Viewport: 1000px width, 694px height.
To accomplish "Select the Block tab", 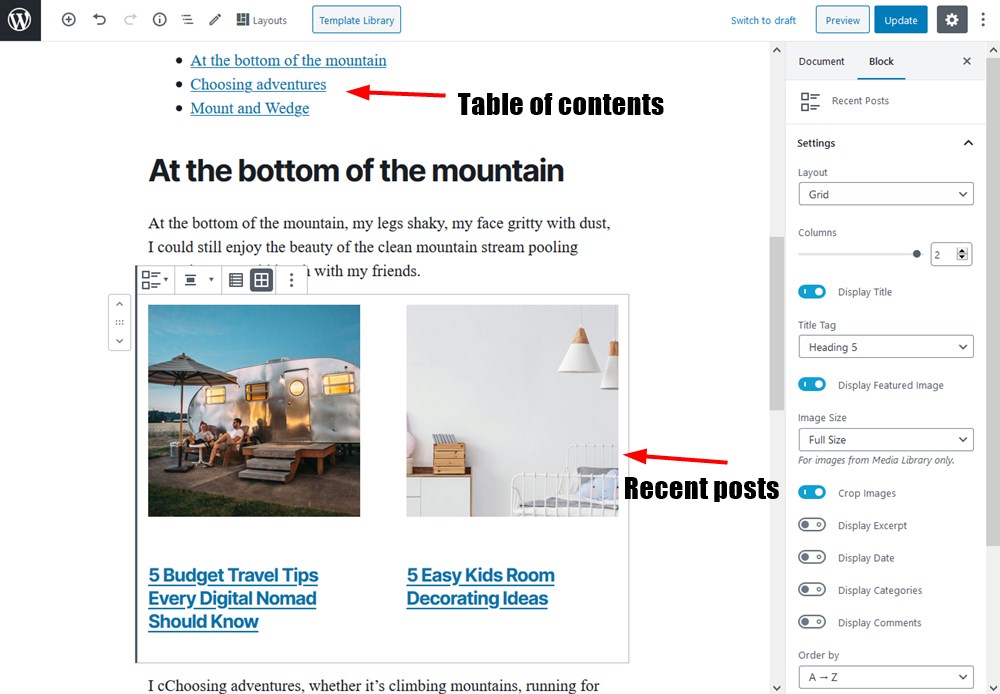I will click(881, 61).
